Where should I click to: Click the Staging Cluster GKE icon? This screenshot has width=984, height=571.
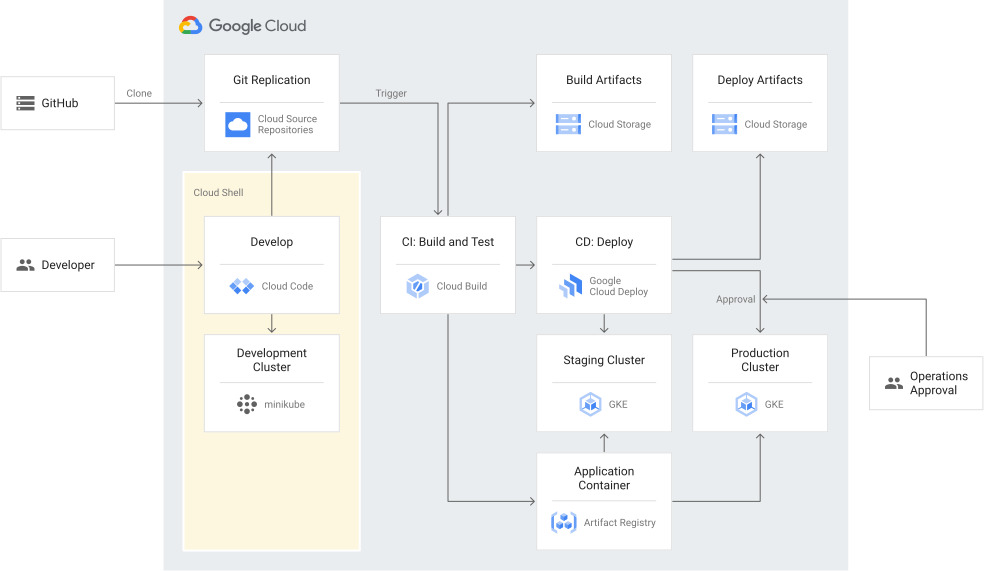591,404
